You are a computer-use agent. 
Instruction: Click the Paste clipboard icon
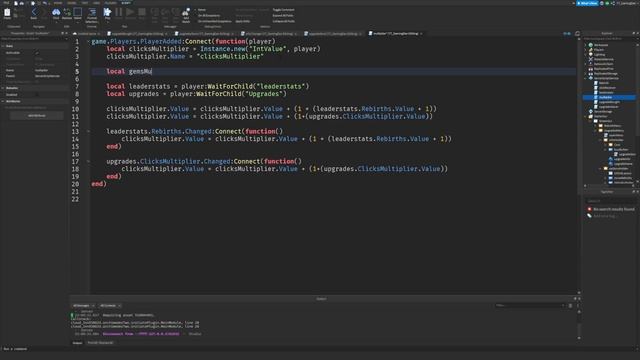(7, 13)
